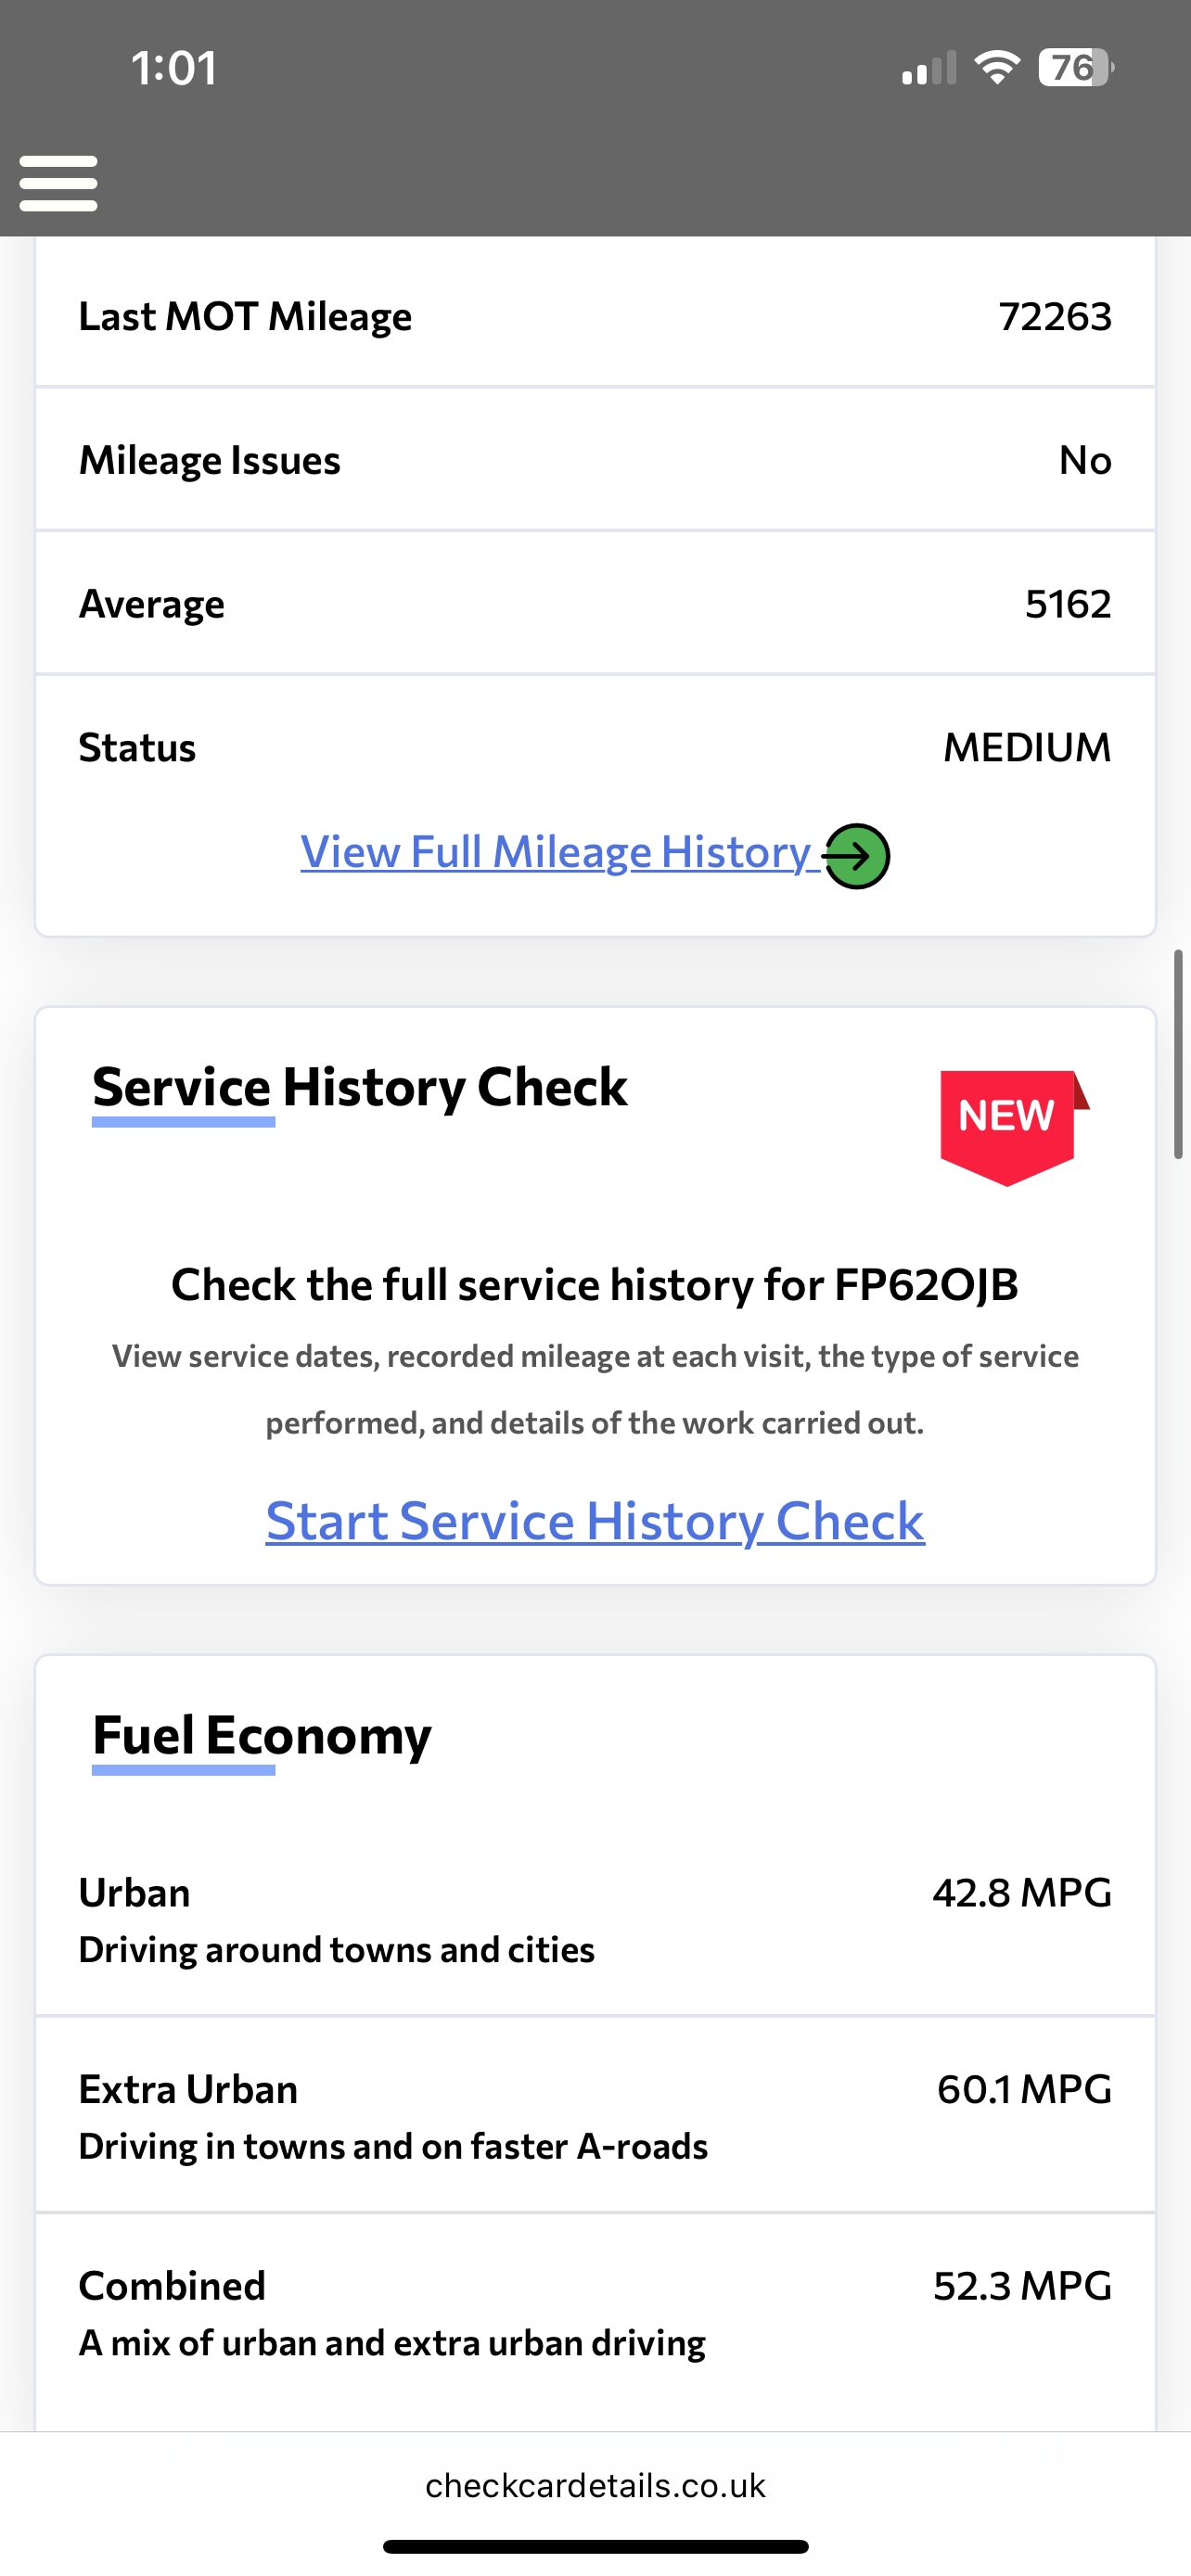Tap the Mileage Issues row label
The width and height of the screenshot is (1191, 2576).
(x=210, y=460)
